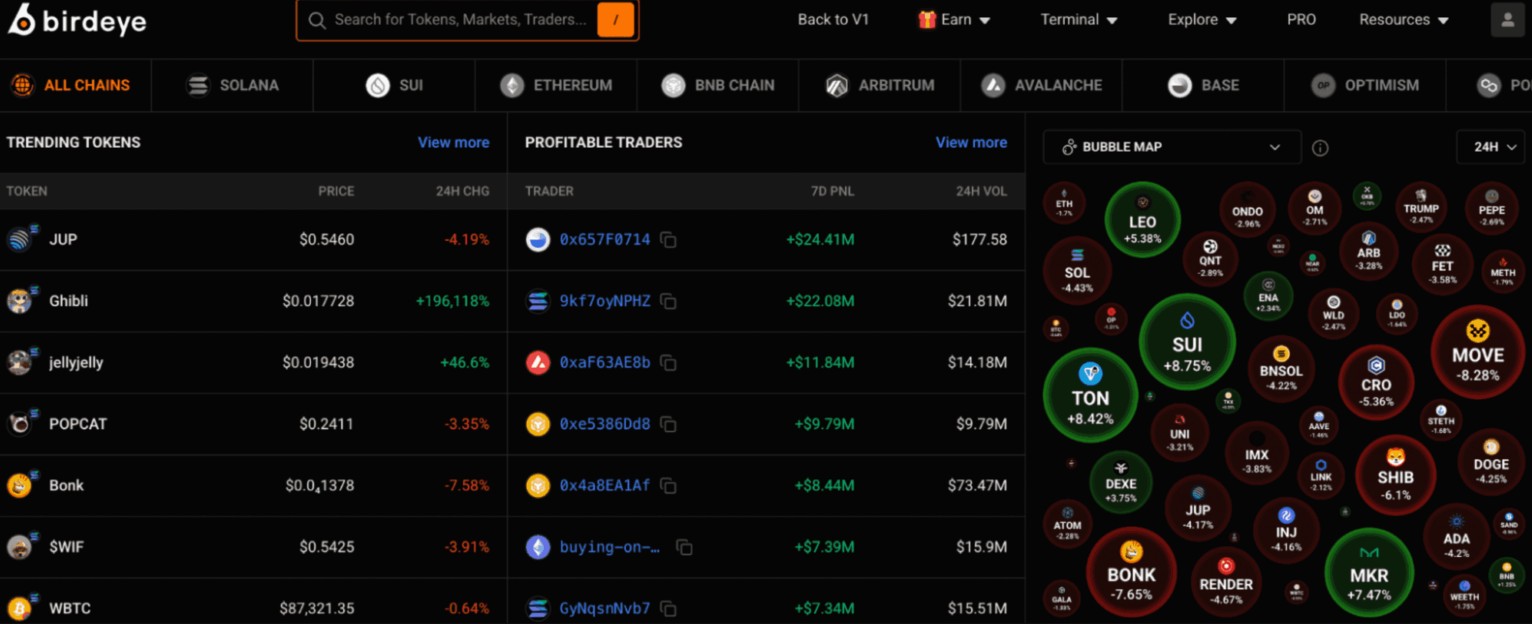Click View more for Trending Tokens
This screenshot has height=624, width=1532.
click(x=453, y=142)
